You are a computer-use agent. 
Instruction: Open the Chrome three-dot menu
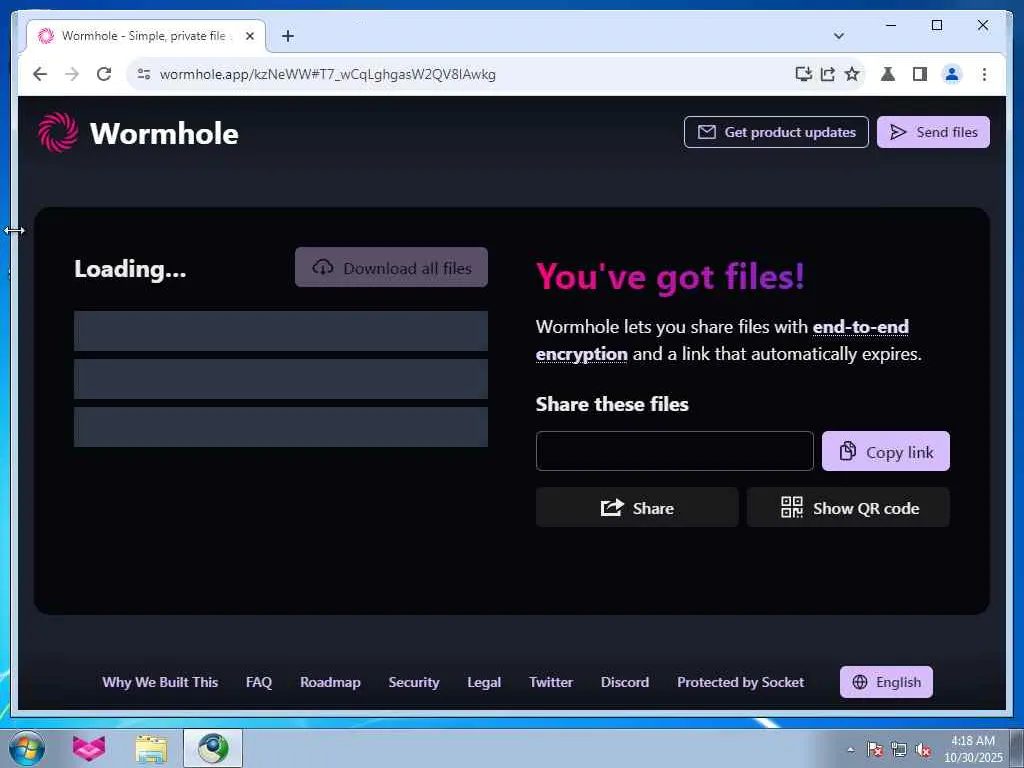(984, 74)
